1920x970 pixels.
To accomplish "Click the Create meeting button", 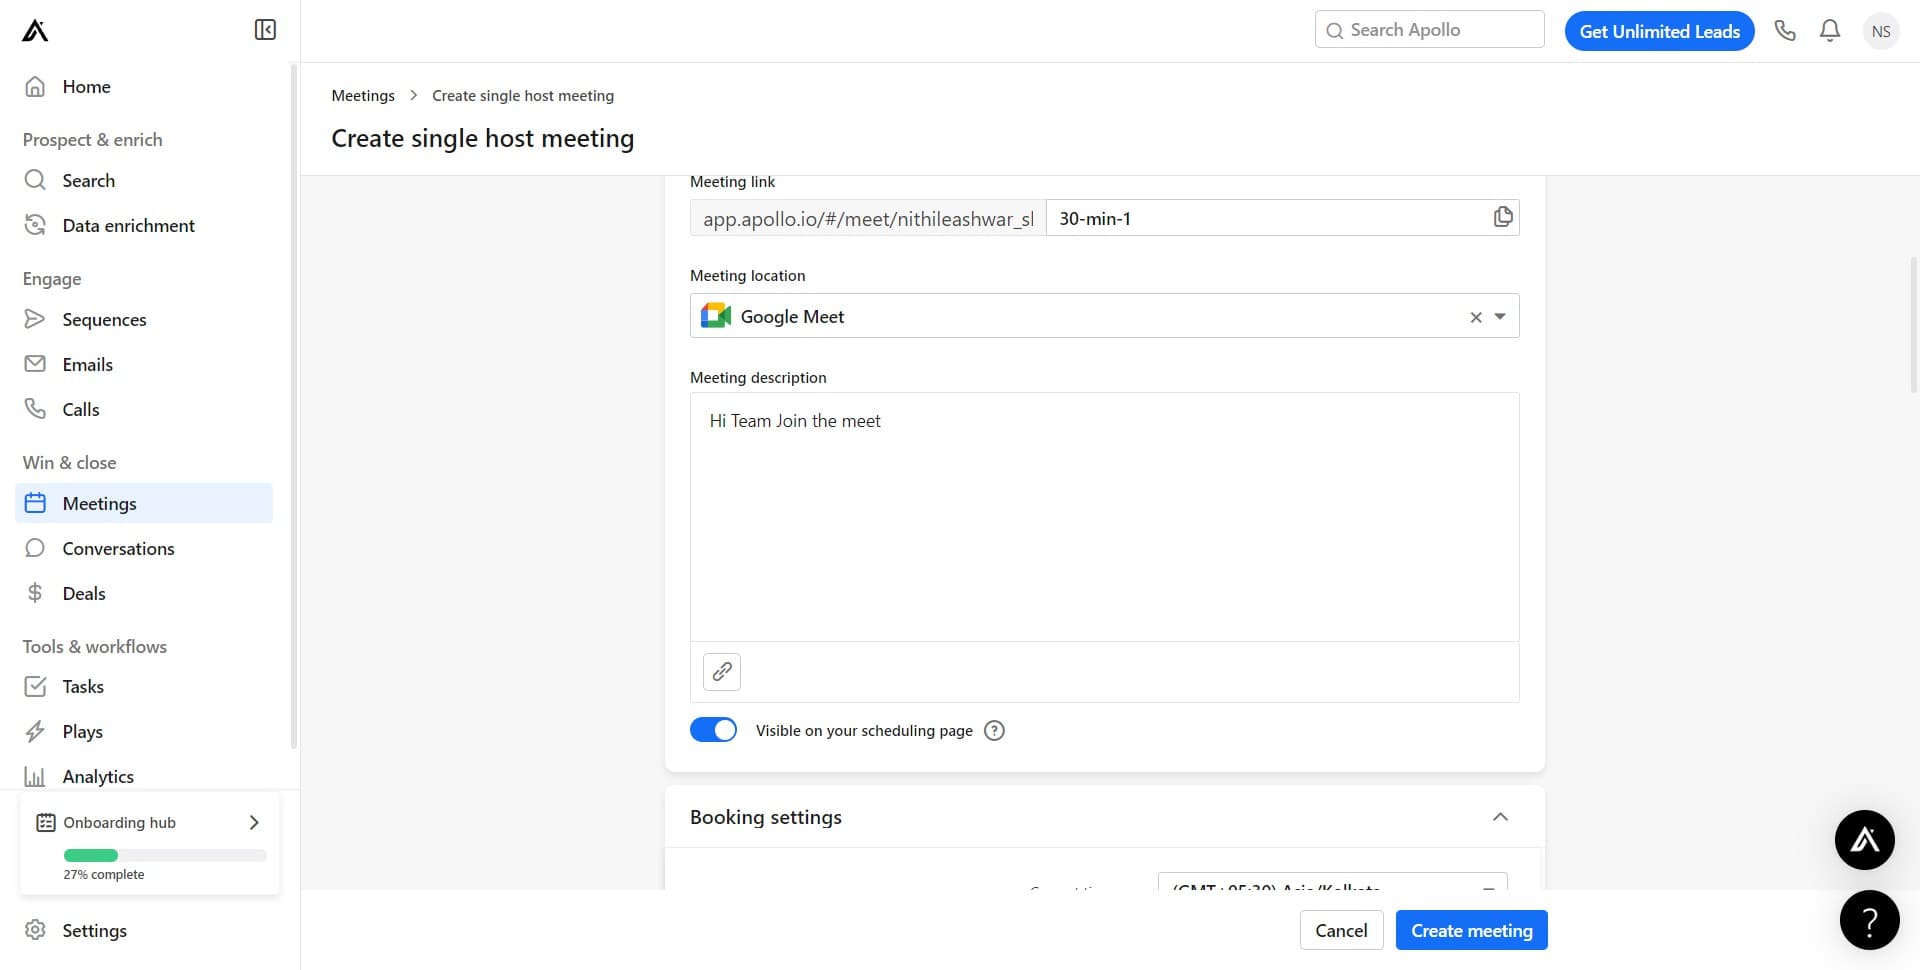I will point(1471,929).
